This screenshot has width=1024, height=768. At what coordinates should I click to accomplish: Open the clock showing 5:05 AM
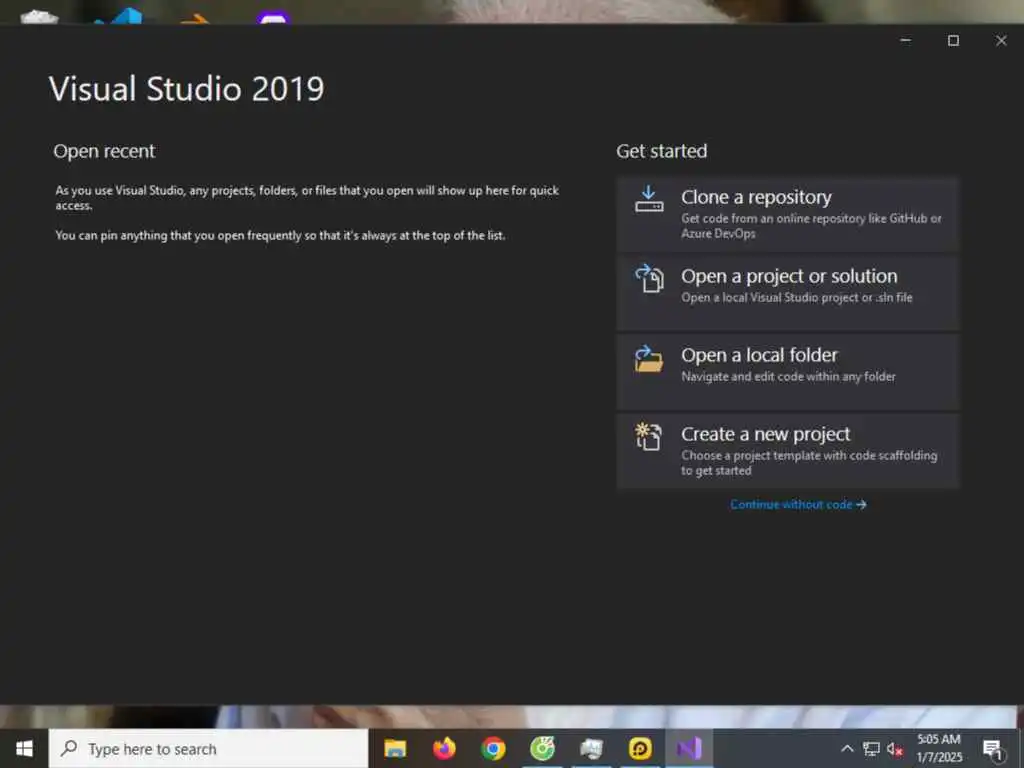point(939,748)
